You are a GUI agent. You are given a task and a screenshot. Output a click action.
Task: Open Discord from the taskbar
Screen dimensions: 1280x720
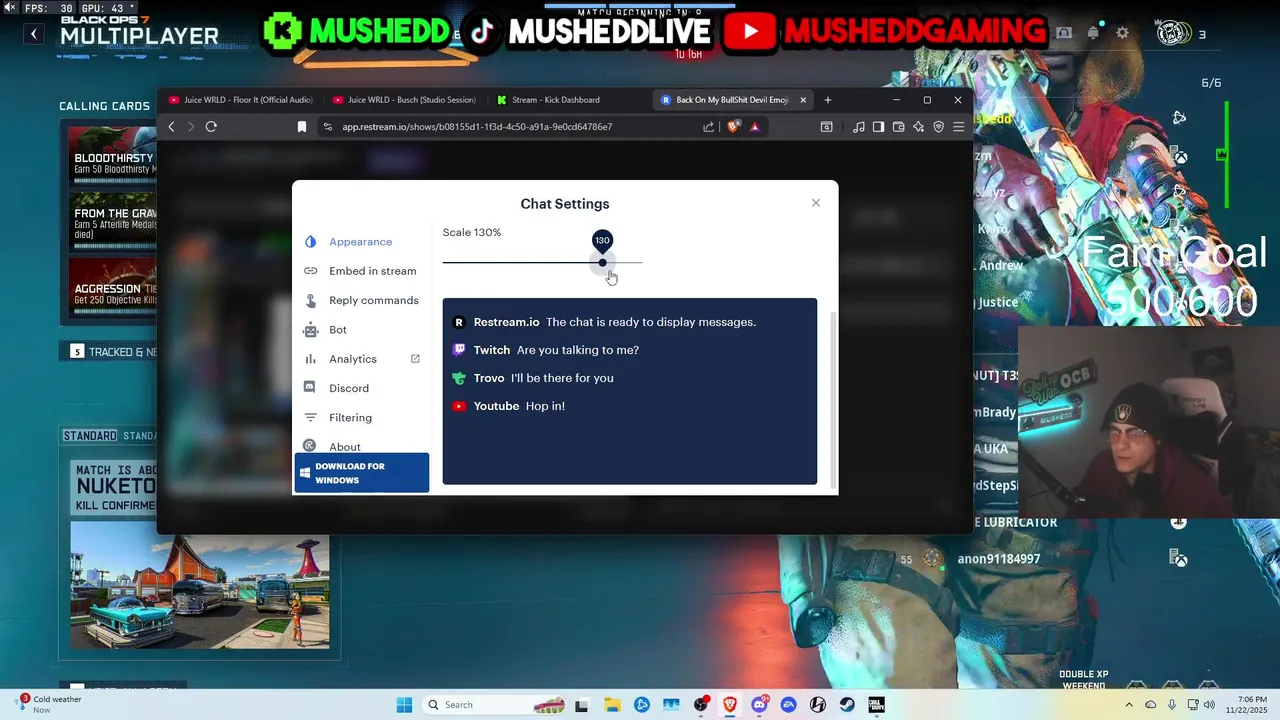pos(760,705)
